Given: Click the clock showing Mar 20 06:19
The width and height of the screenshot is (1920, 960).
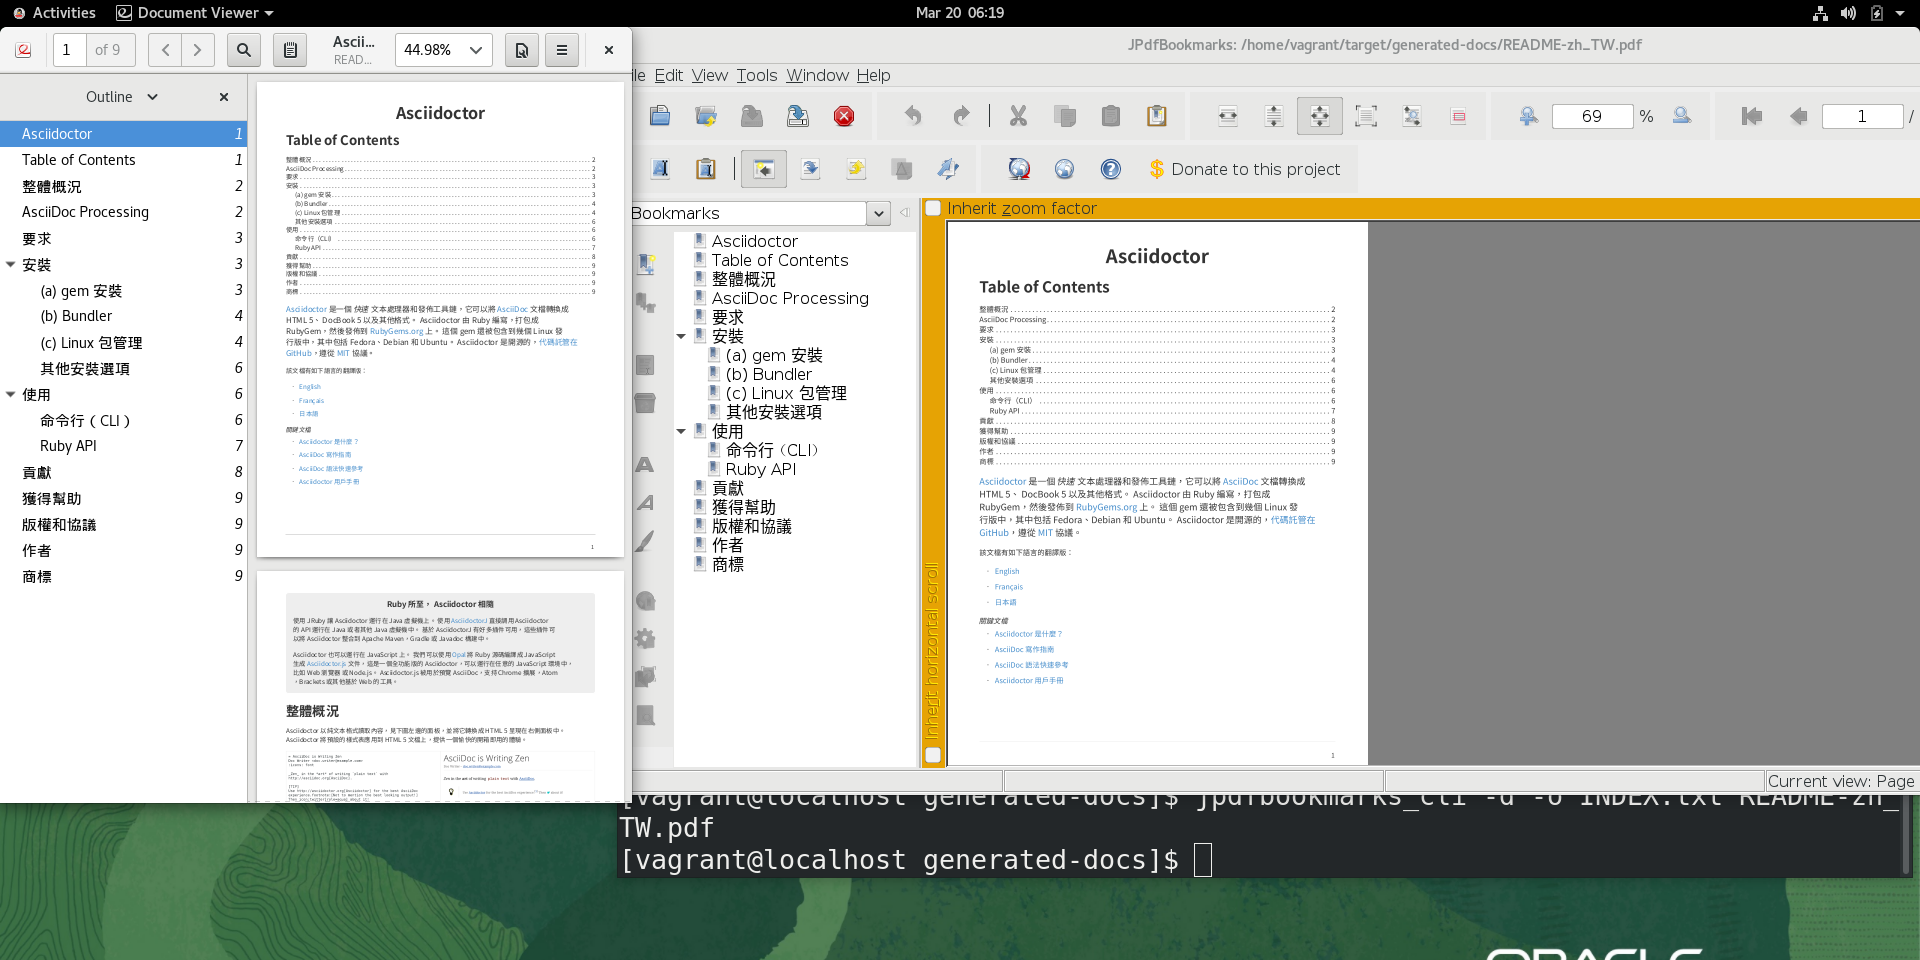Looking at the screenshot, I should tap(960, 13).
